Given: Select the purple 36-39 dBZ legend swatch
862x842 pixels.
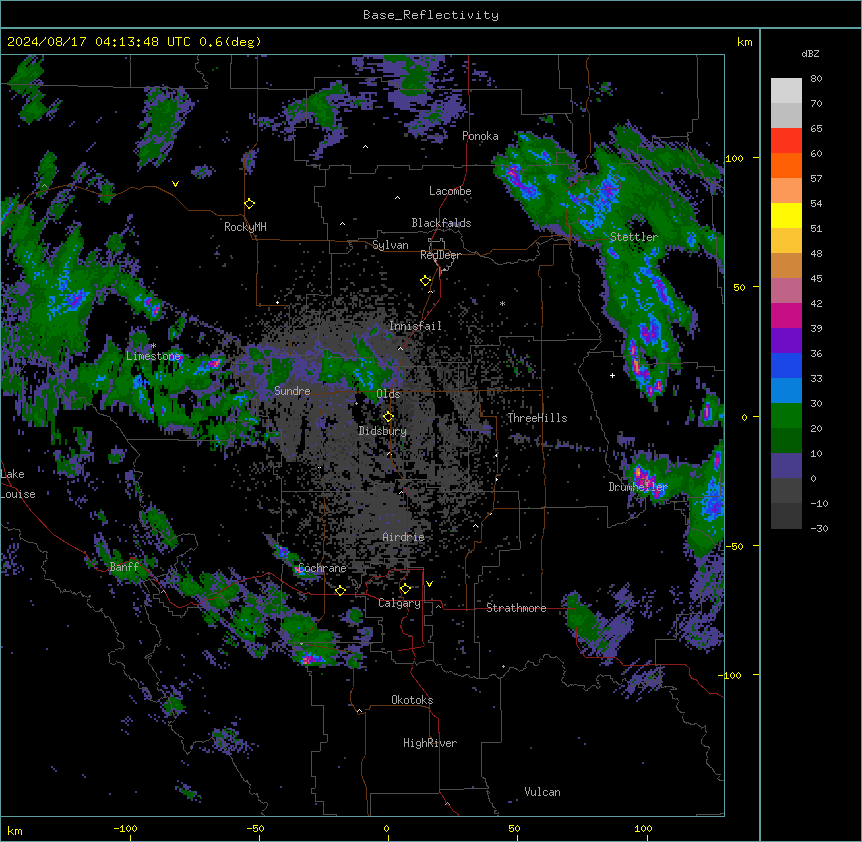Looking at the screenshot, I should coord(786,341).
